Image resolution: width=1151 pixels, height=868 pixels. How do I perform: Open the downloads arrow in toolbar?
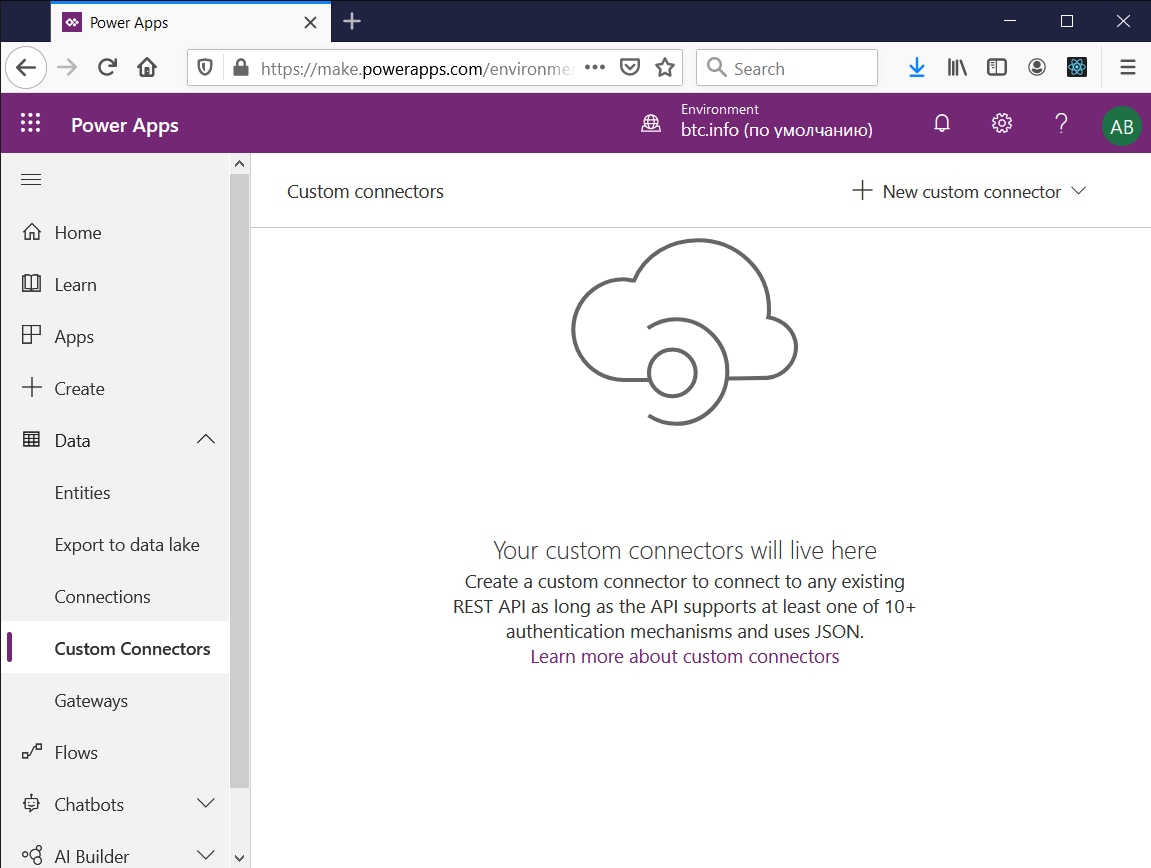tap(917, 68)
